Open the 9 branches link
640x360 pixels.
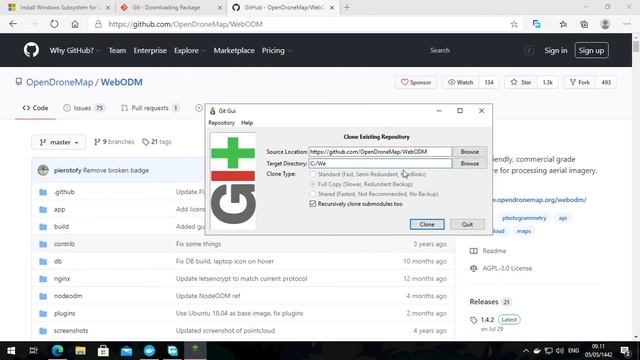(x=114, y=142)
